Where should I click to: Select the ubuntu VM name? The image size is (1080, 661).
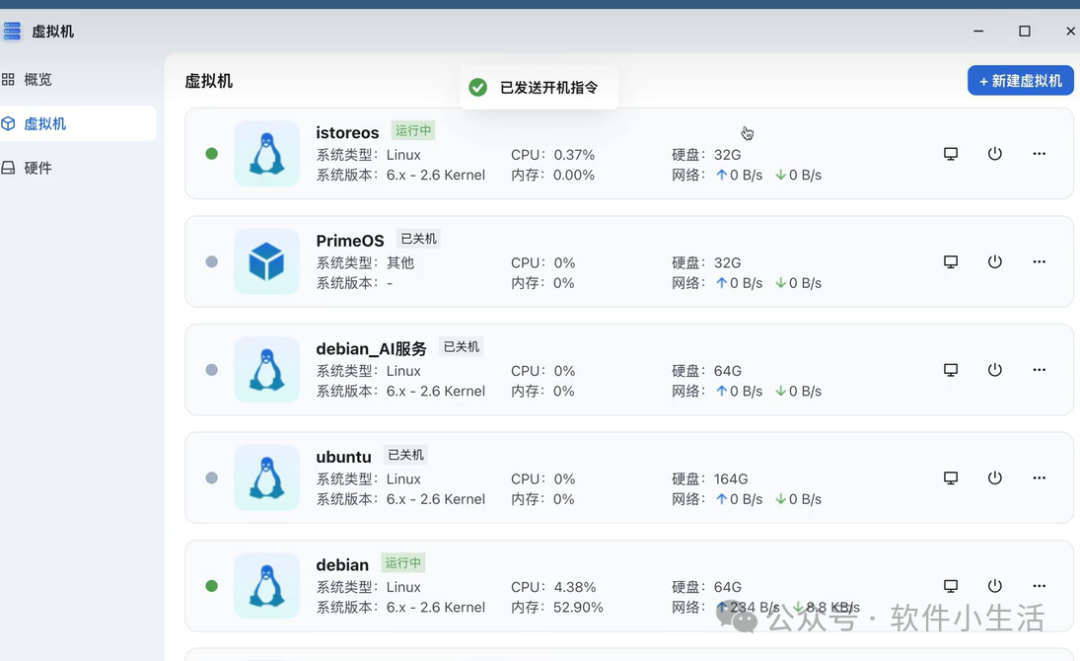point(343,457)
